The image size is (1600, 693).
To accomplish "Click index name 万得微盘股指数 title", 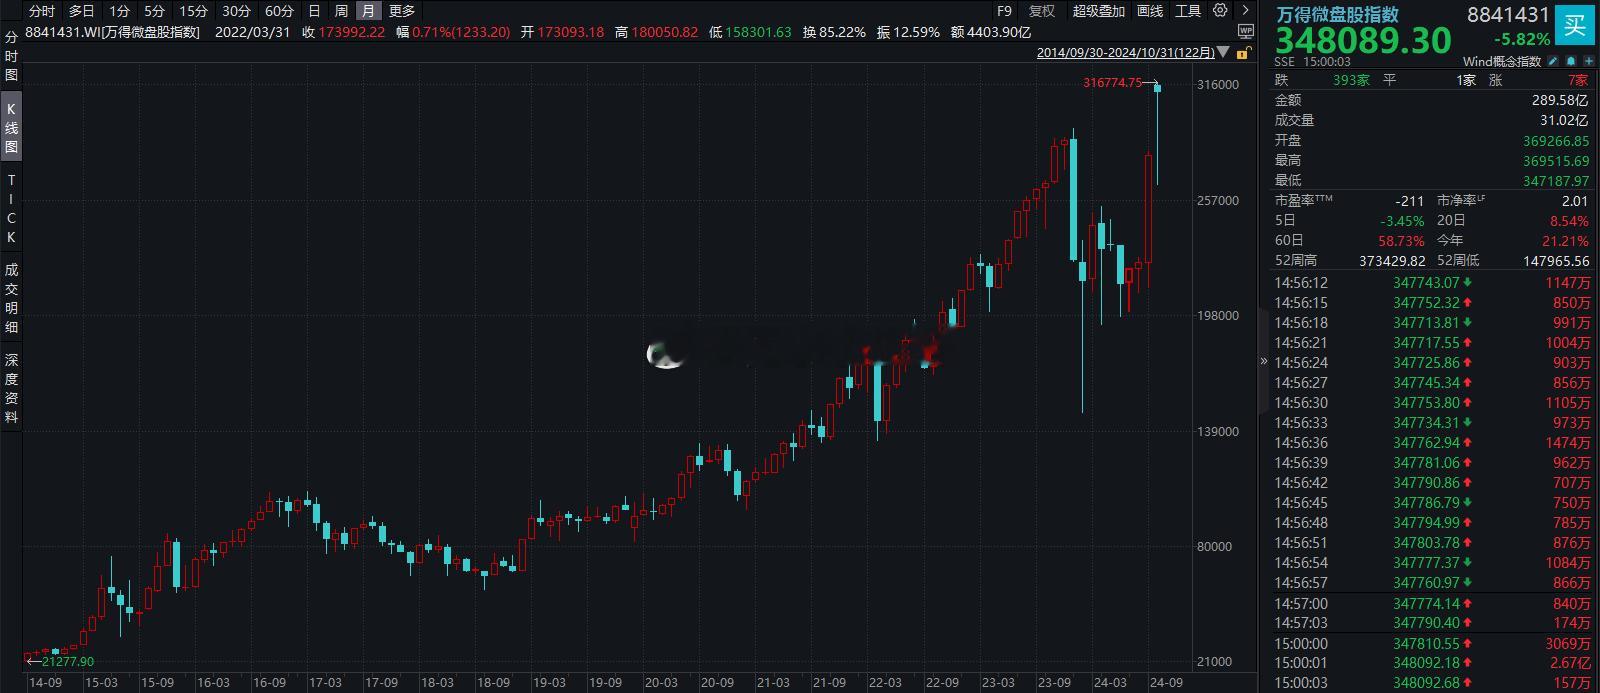I will [x=1336, y=14].
